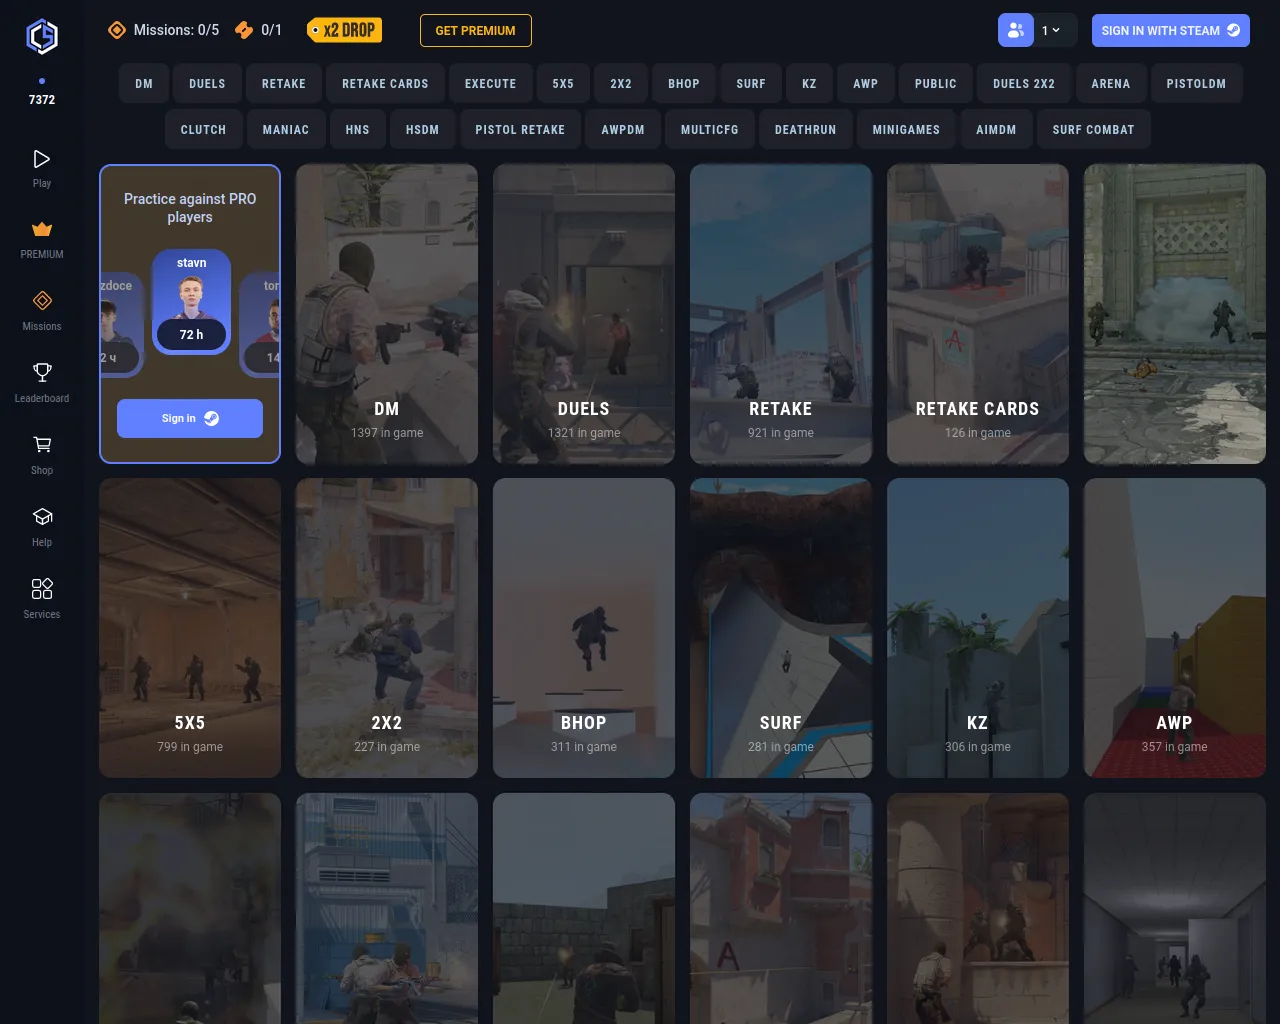The width and height of the screenshot is (1280, 1024).
Task: Click the party members icon
Action: 1015,30
